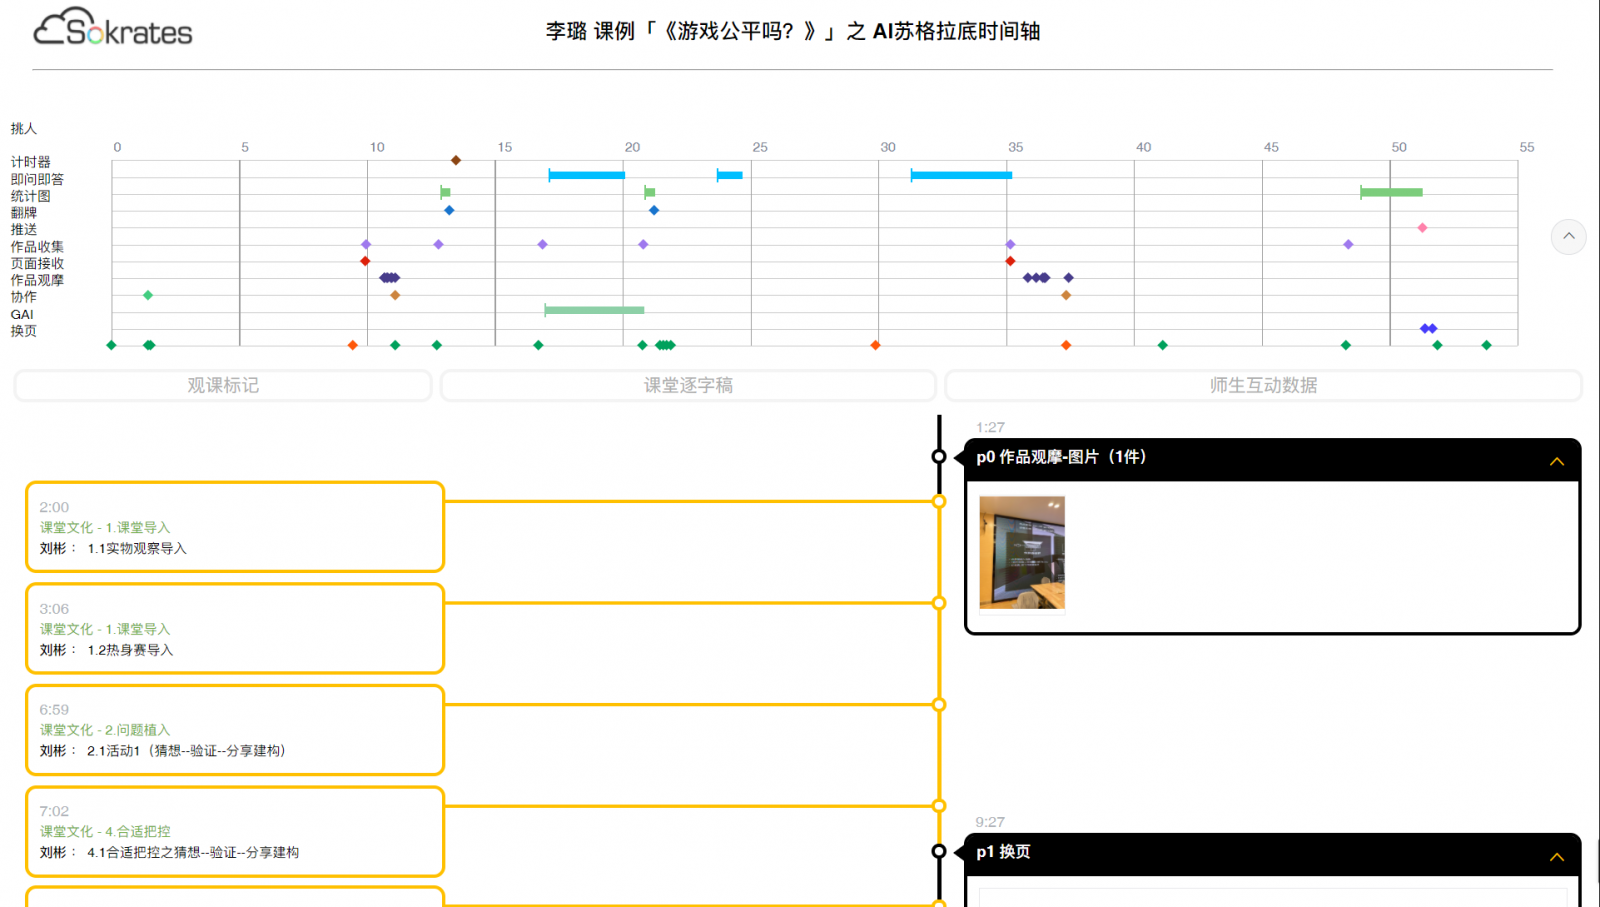Select the 2:00 实物观察导入 note card
The width and height of the screenshot is (1600, 907).
[235, 527]
